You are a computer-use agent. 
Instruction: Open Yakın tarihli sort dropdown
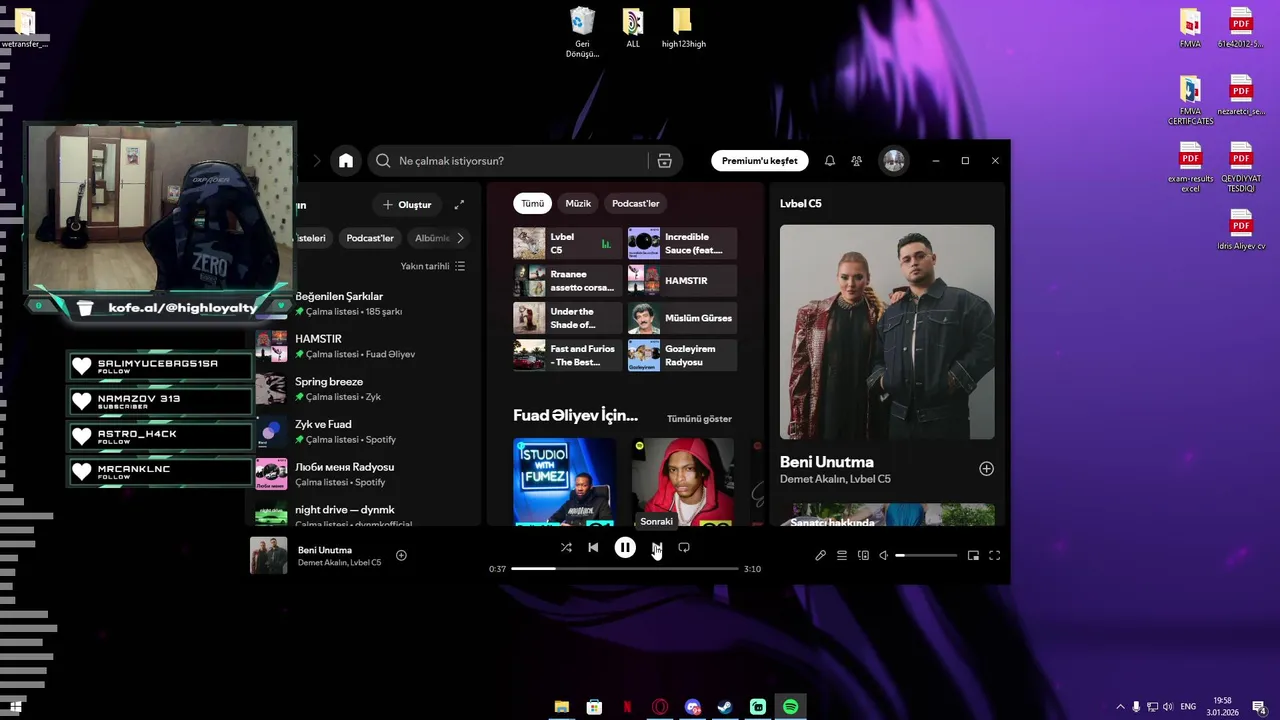[433, 266]
